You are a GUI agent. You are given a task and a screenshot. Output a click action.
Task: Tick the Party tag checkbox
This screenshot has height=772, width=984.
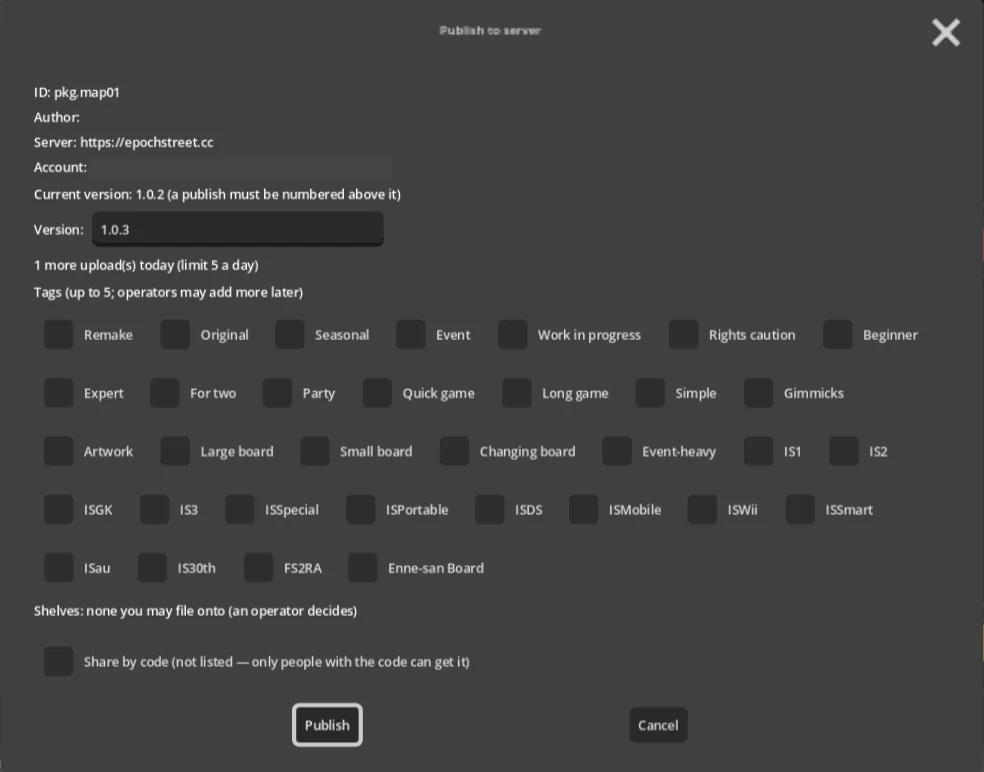point(277,393)
